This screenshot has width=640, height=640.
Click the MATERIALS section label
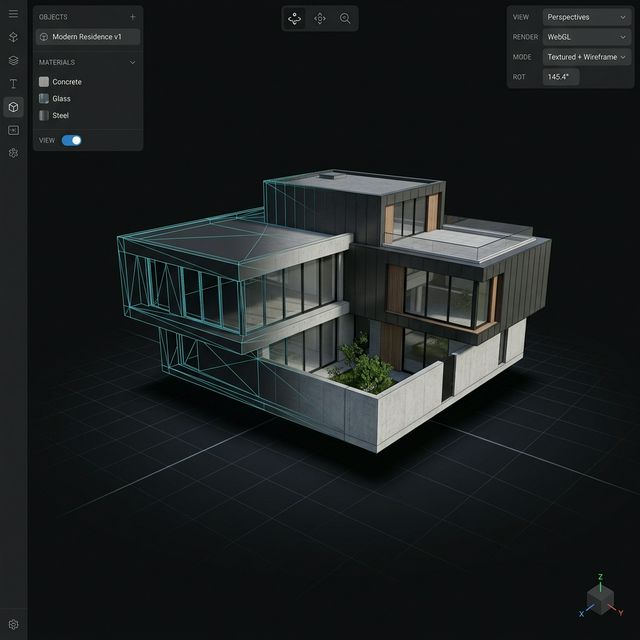click(x=57, y=62)
